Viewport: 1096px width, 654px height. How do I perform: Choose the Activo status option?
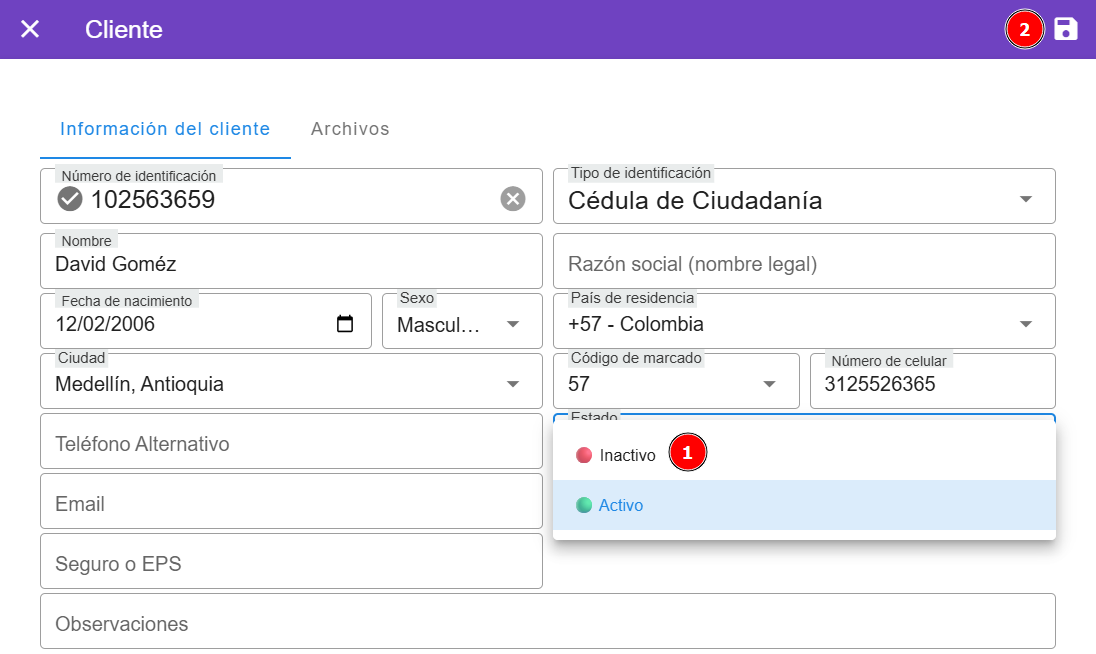click(x=621, y=505)
